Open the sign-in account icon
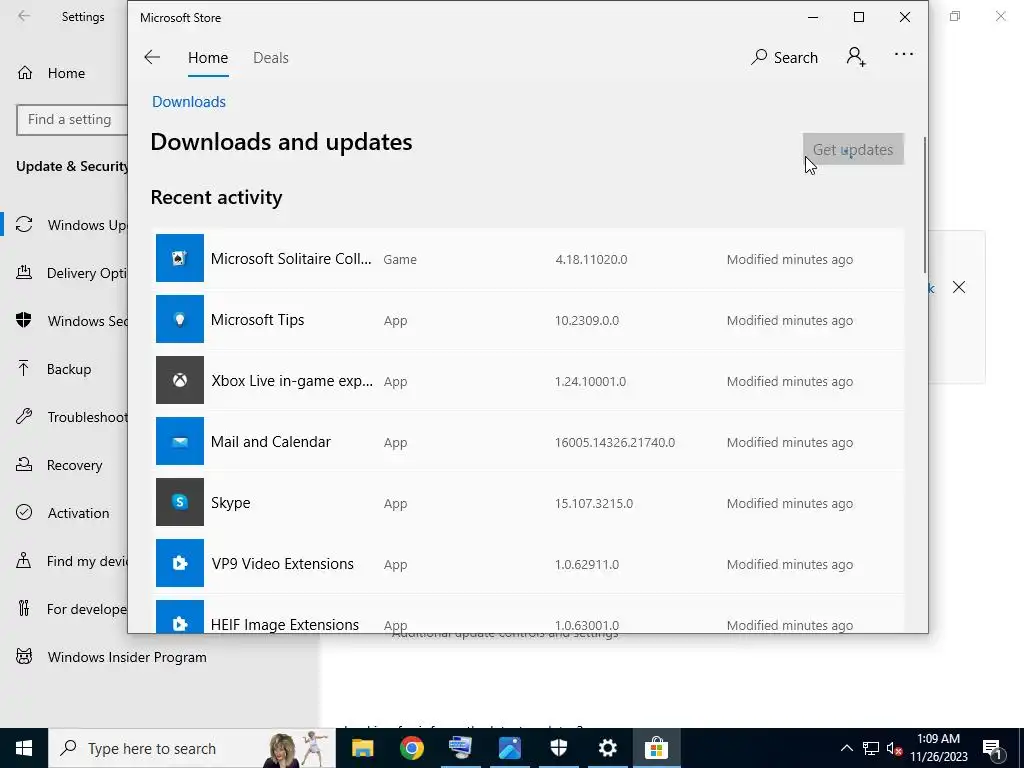The width and height of the screenshot is (1024, 768). (x=856, y=57)
